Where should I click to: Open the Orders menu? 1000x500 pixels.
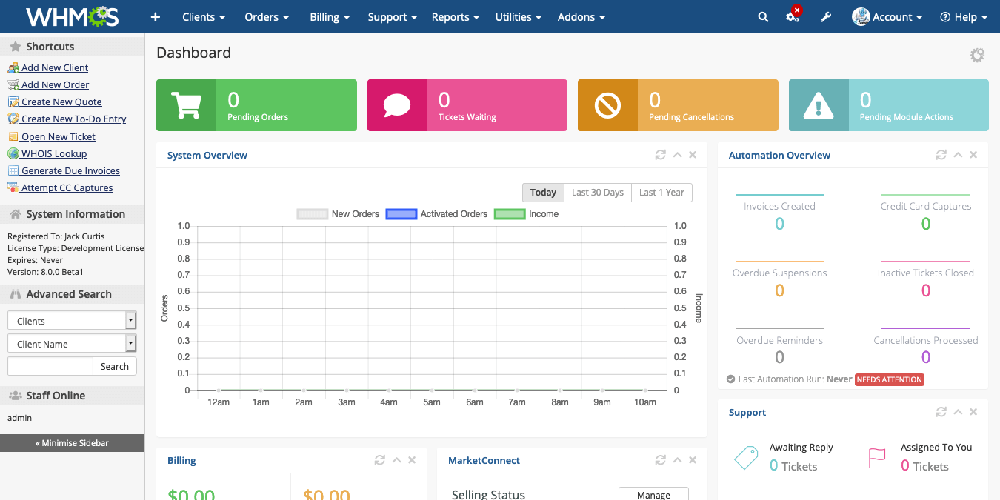[267, 17]
